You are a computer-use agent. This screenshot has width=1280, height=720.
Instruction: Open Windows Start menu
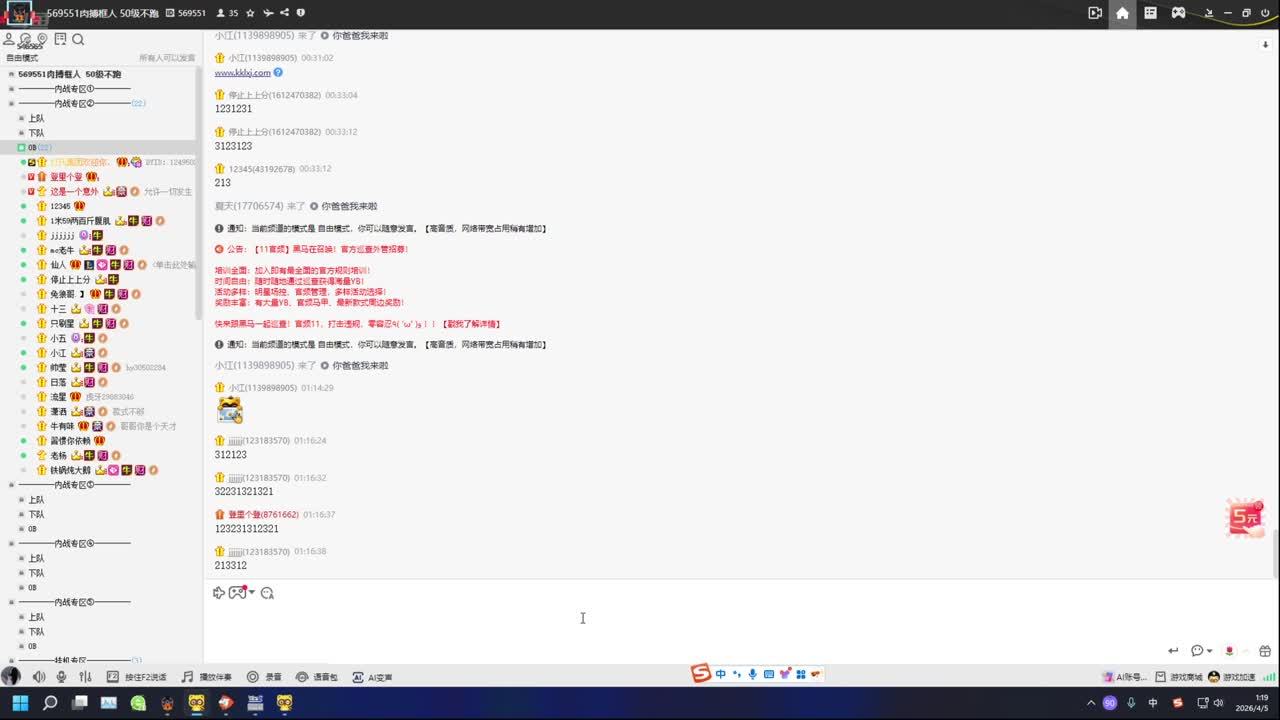pyautogui.click(x=20, y=703)
